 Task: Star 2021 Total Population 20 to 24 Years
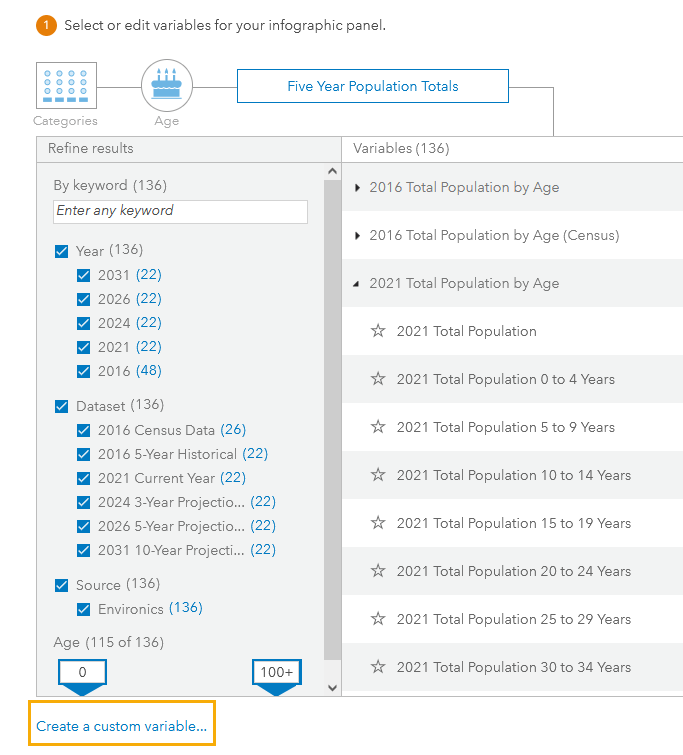tap(378, 571)
